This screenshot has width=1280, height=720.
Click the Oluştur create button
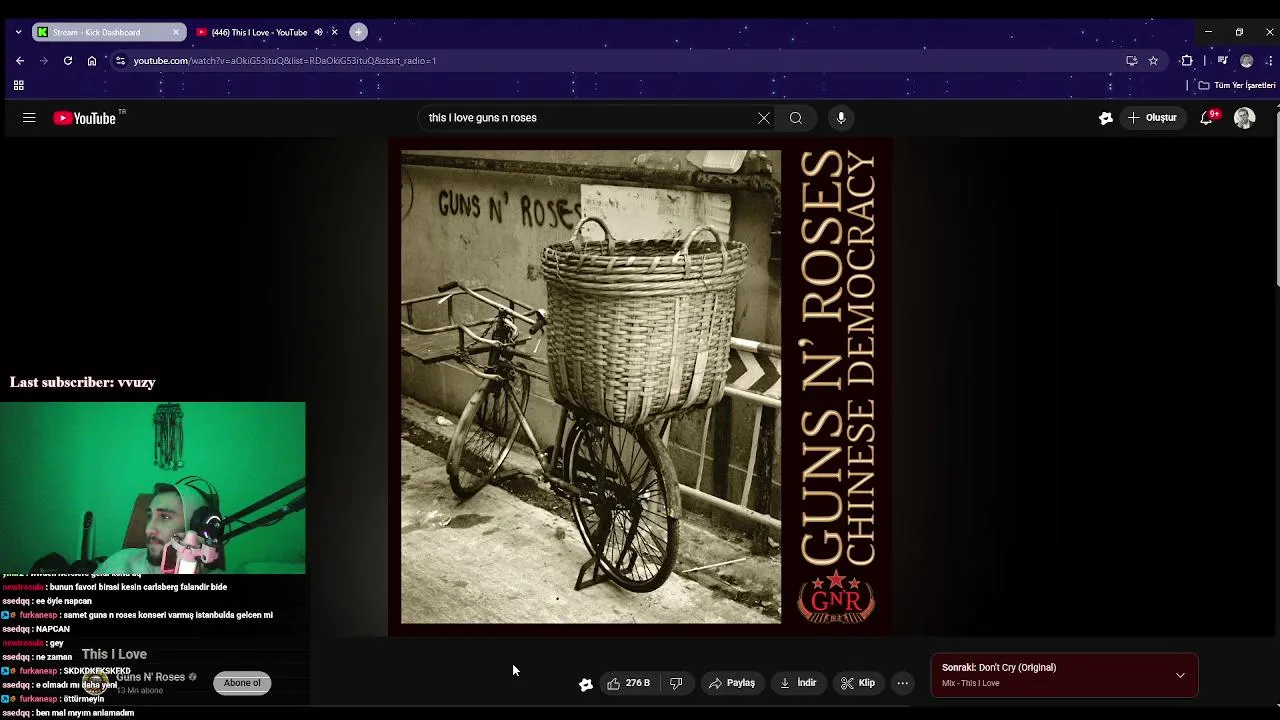click(x=1152, y=118)
